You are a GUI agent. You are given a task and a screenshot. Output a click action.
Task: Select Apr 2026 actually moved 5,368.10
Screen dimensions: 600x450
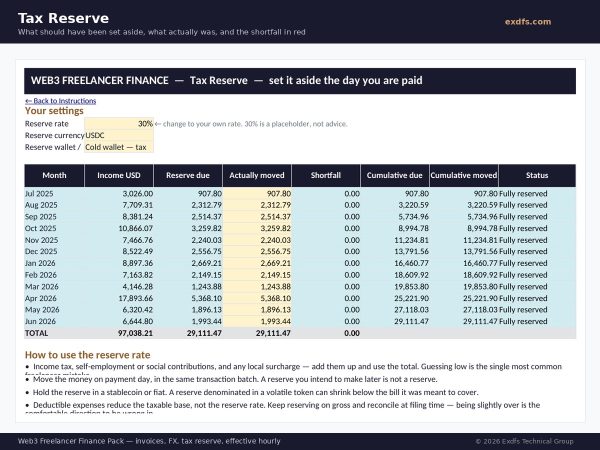coord(257,298)
